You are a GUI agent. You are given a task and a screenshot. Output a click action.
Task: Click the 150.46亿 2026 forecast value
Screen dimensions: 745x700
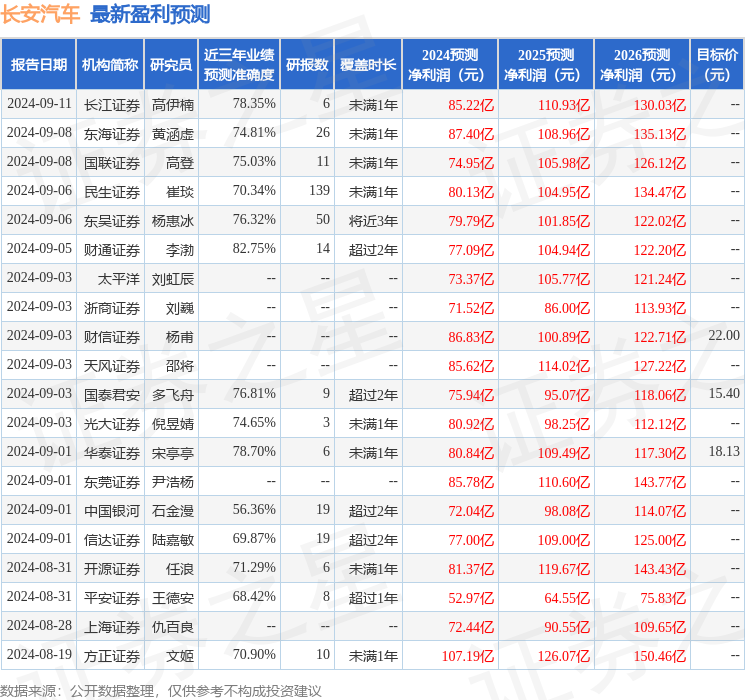[x=660, y=655]
